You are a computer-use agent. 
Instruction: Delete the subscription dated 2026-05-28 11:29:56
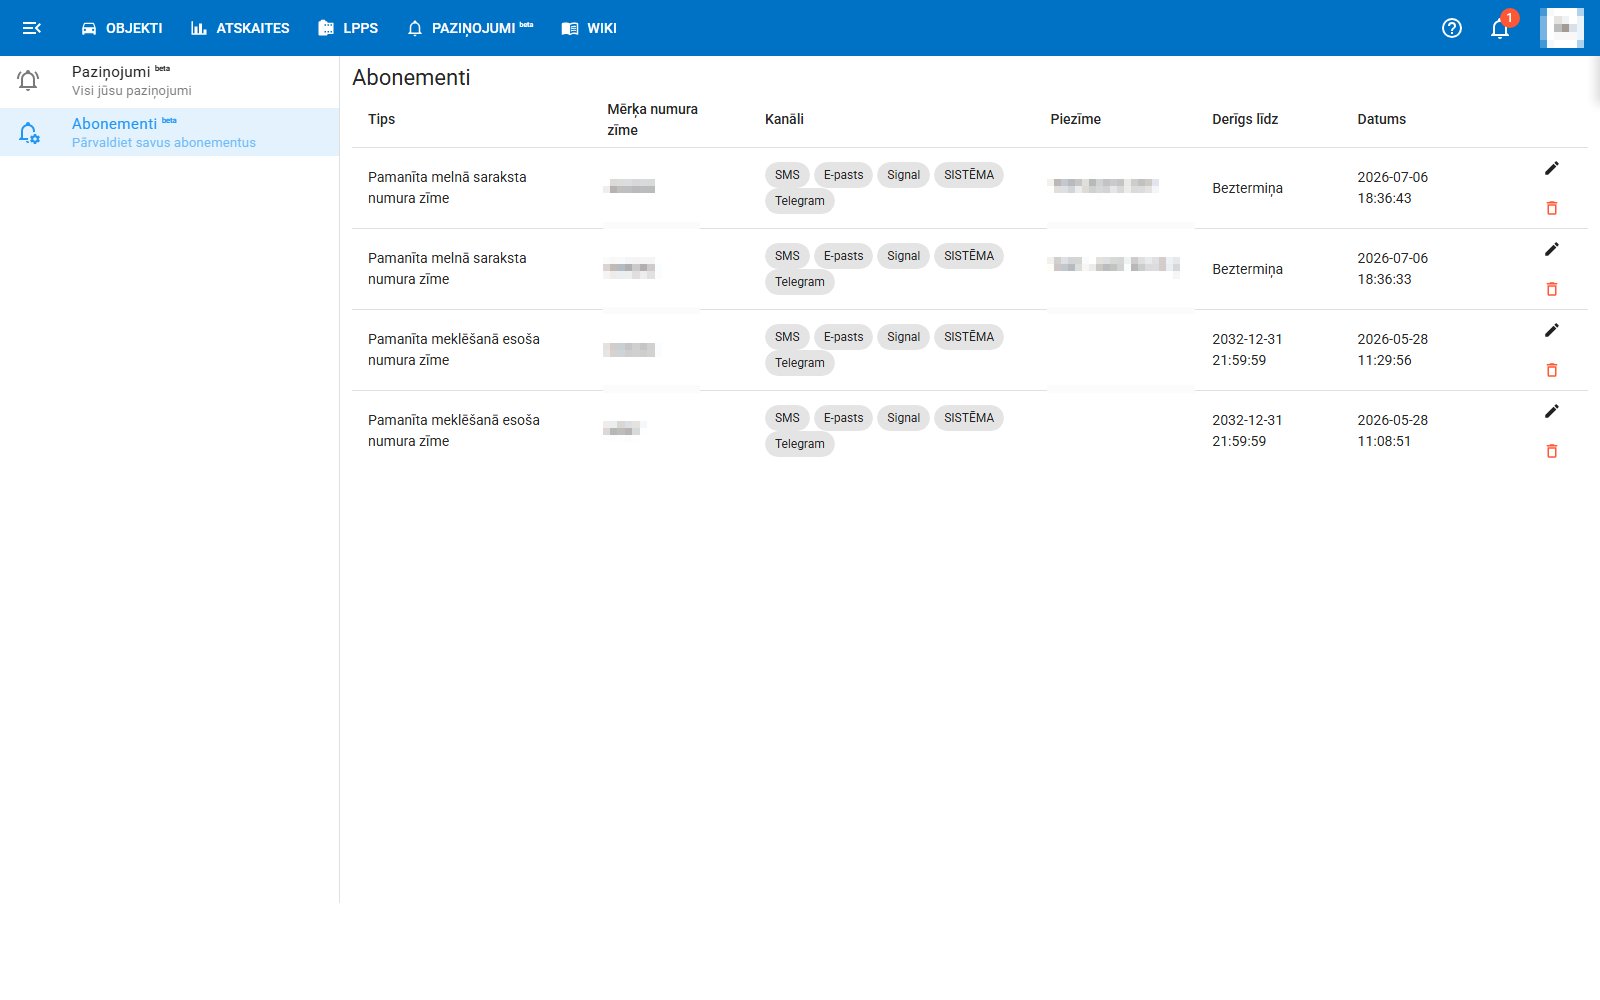click(x=1552, y=370)
